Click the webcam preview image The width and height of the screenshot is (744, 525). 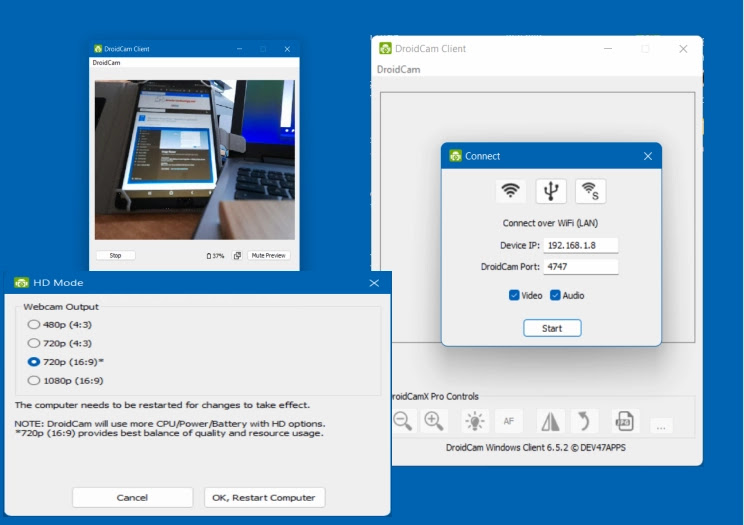(195, 160)
